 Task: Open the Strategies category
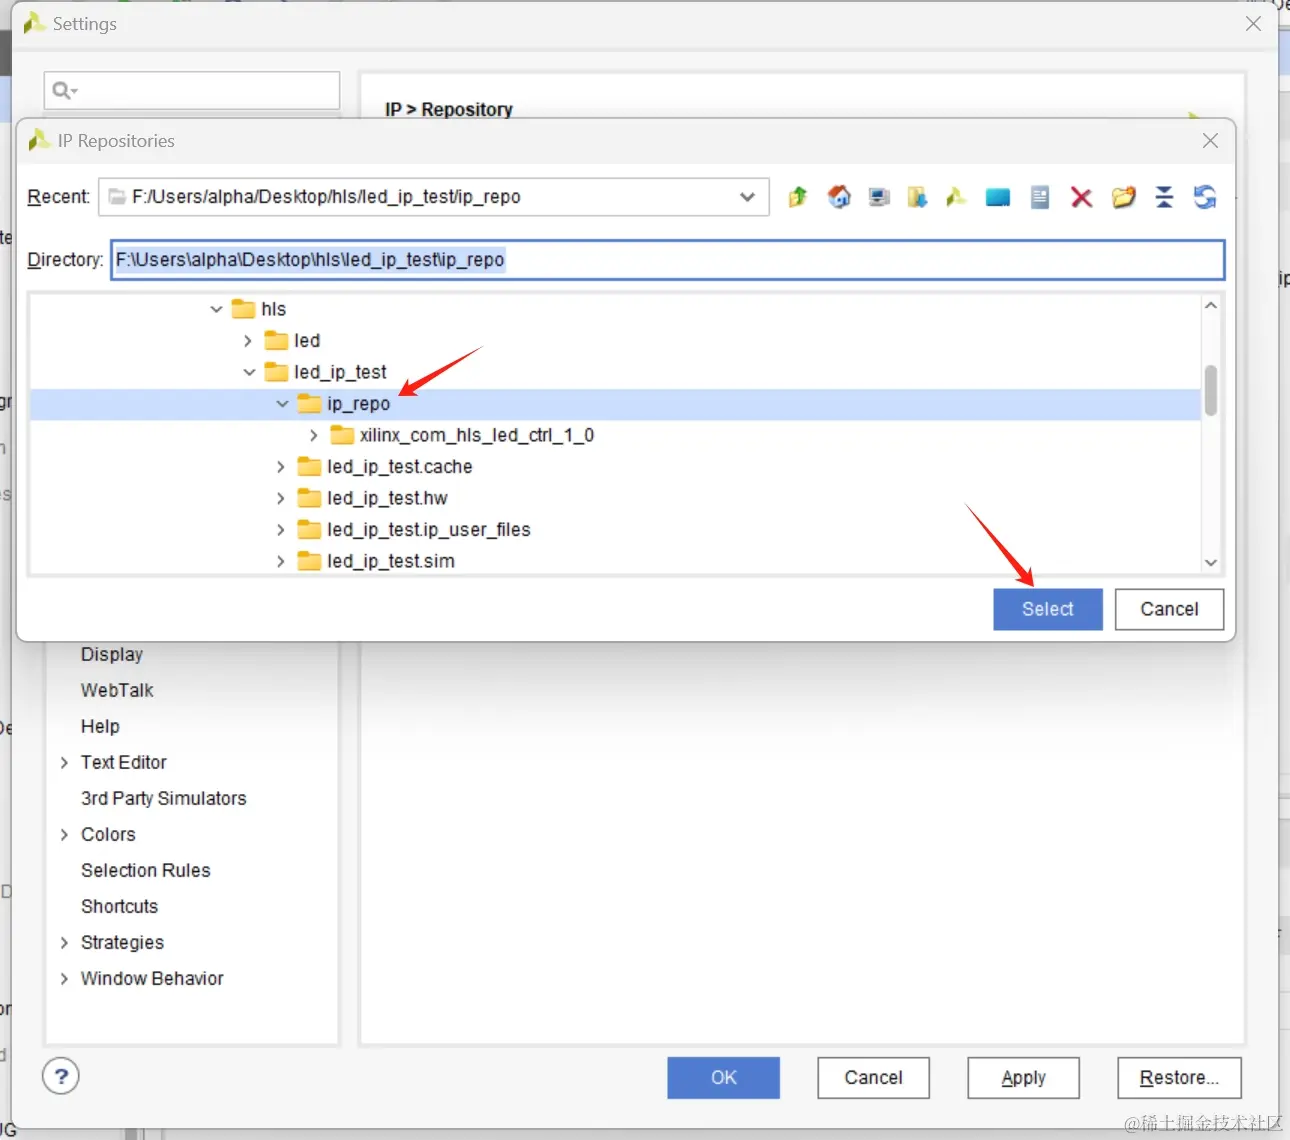pyautogui.click(x=122, y=942)
